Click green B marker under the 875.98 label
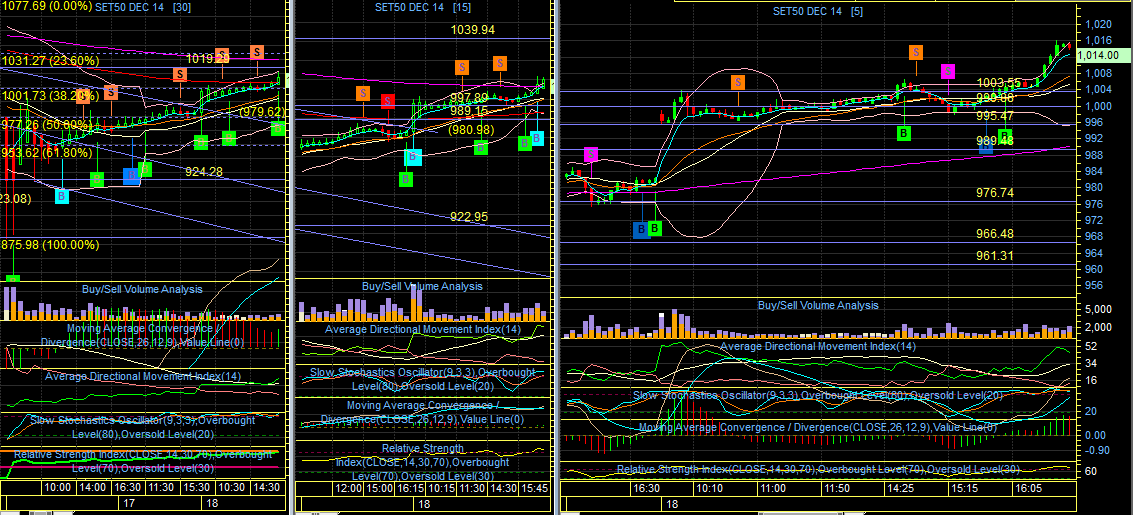Image resolution: width=1133 pixels, height=515 pixels. [x=12, y=280]
